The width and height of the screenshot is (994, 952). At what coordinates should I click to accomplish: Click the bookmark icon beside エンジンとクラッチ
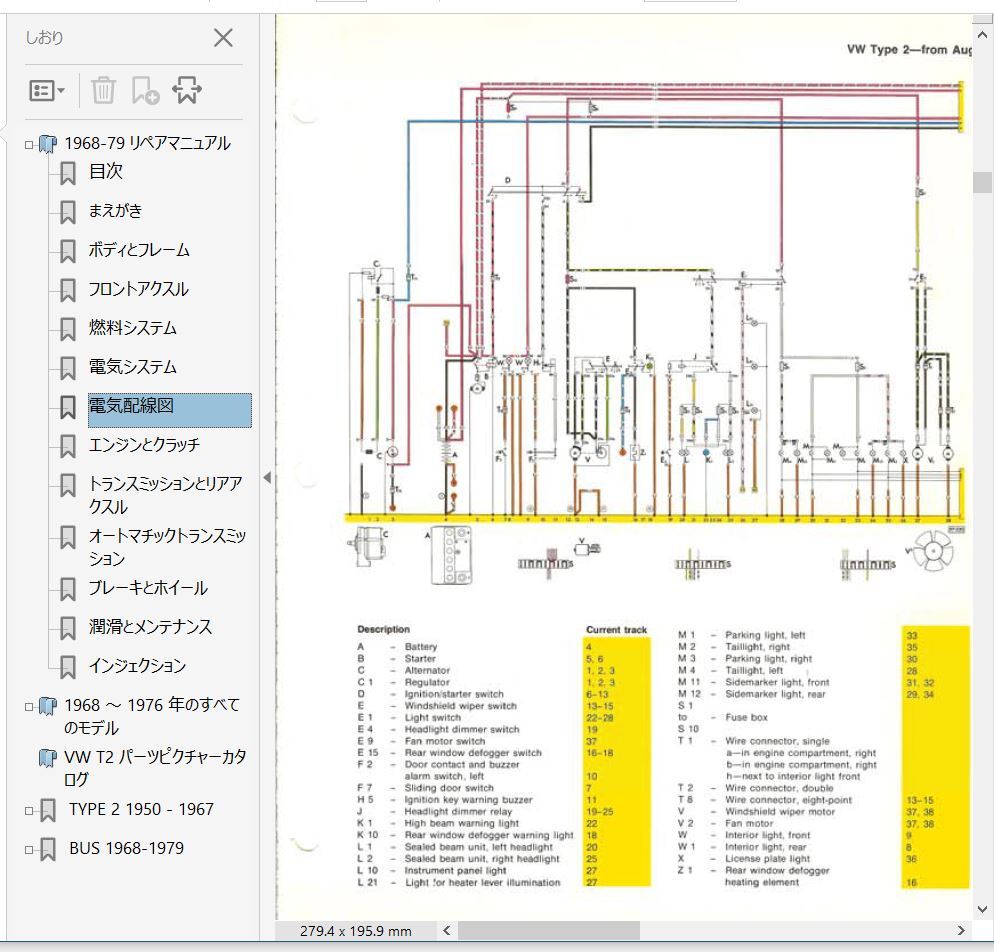[x=68, y=447]
